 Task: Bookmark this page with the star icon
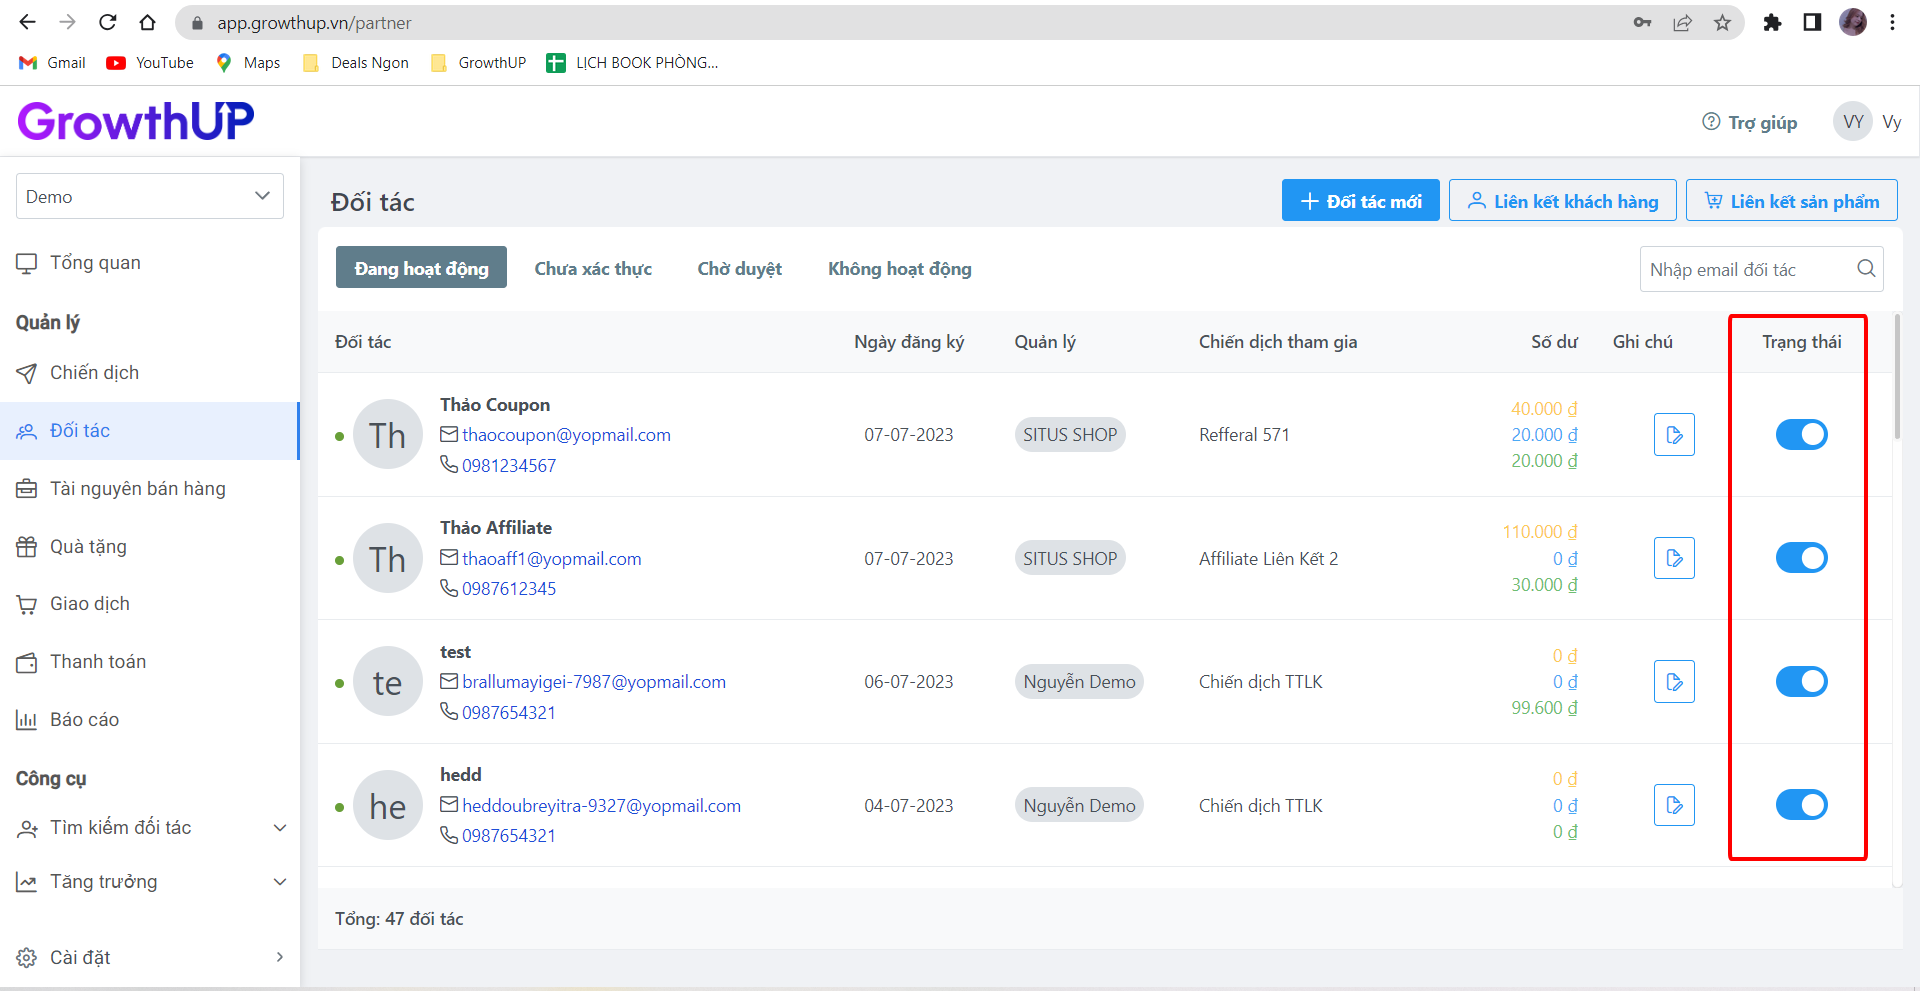click(1722, 23)
